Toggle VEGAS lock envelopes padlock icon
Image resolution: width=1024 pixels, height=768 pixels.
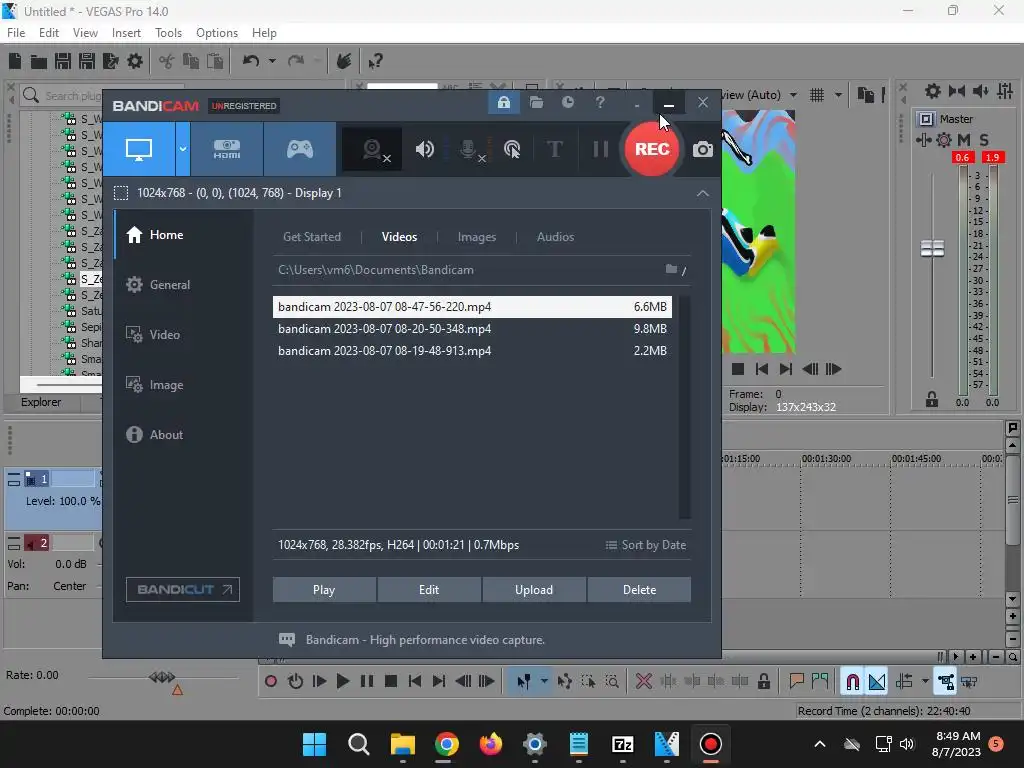pos(763,682)
